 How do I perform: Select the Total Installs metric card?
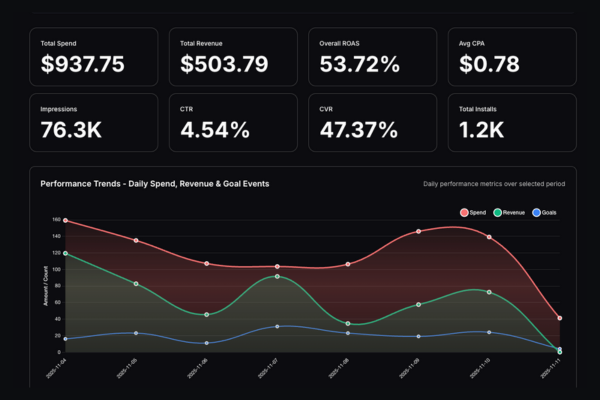[512, 122]
